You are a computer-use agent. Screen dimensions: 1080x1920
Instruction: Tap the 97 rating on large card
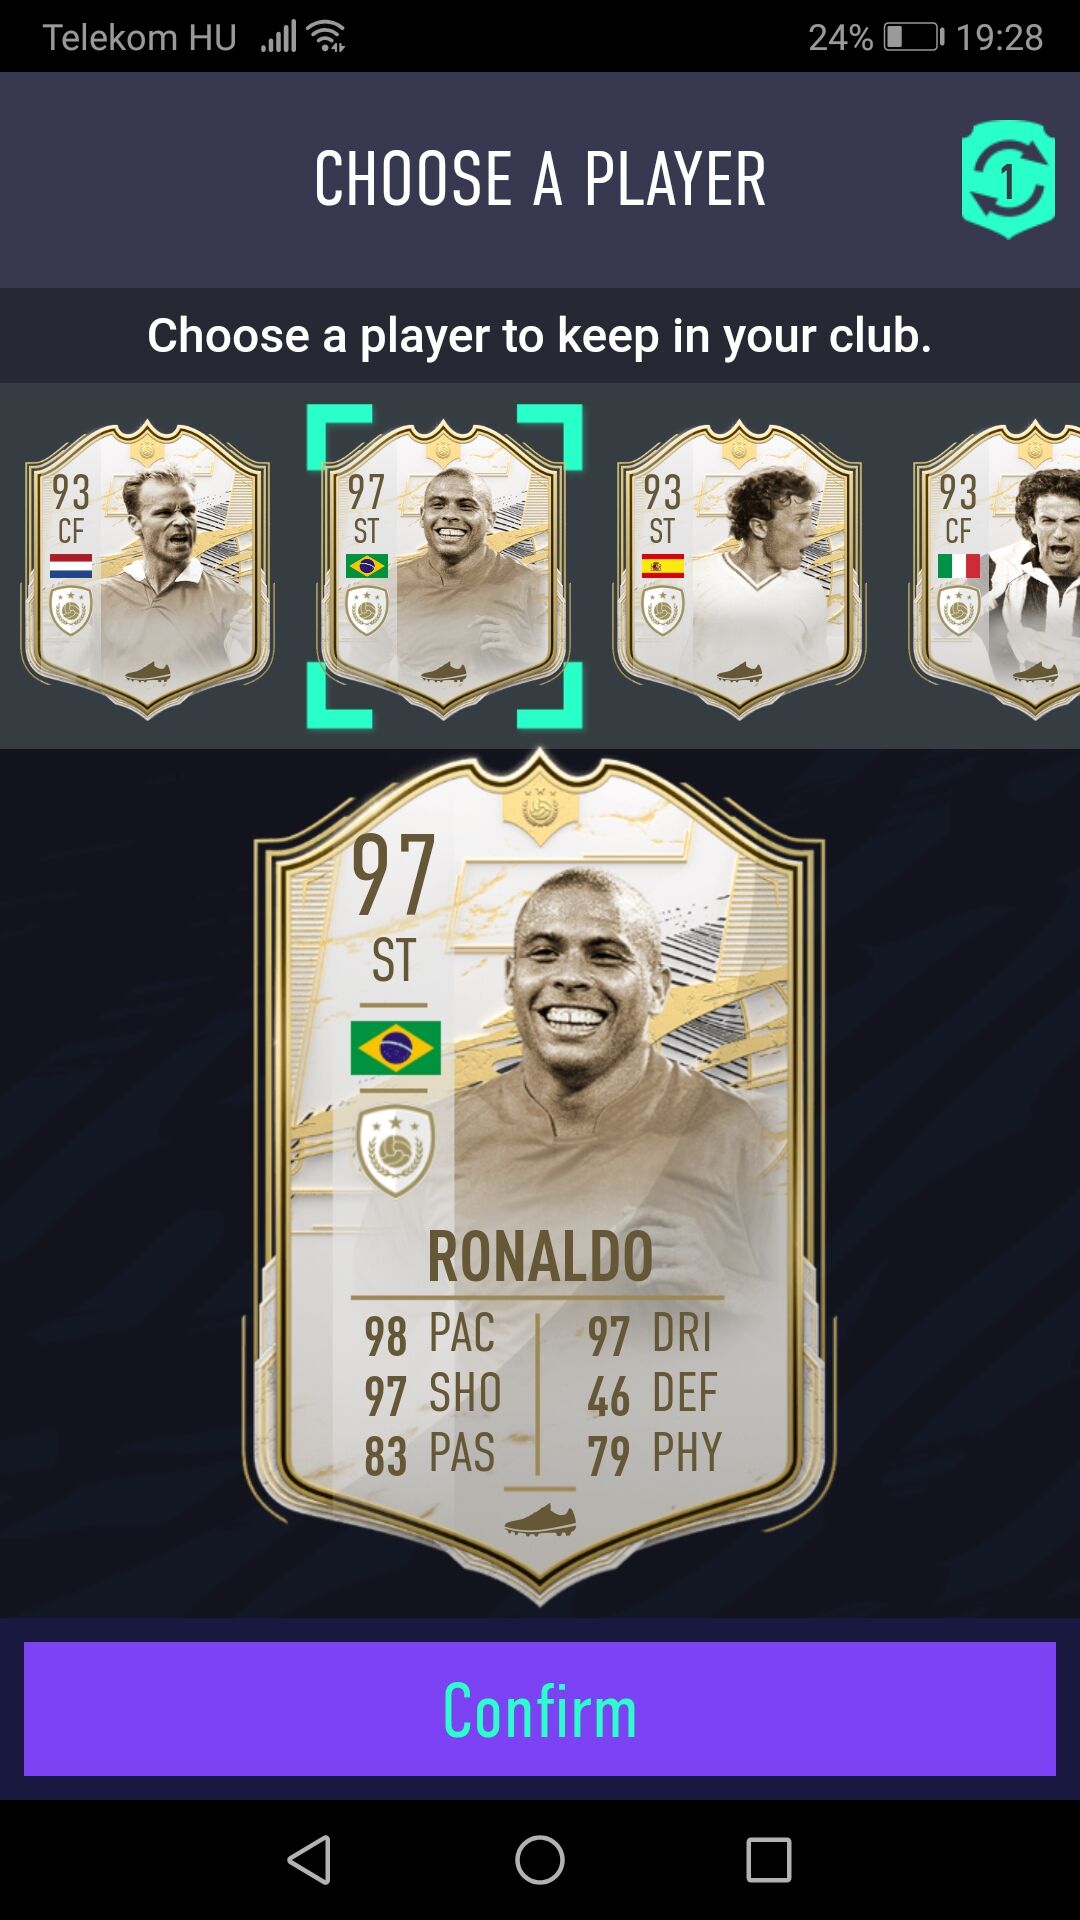(393, 875)
